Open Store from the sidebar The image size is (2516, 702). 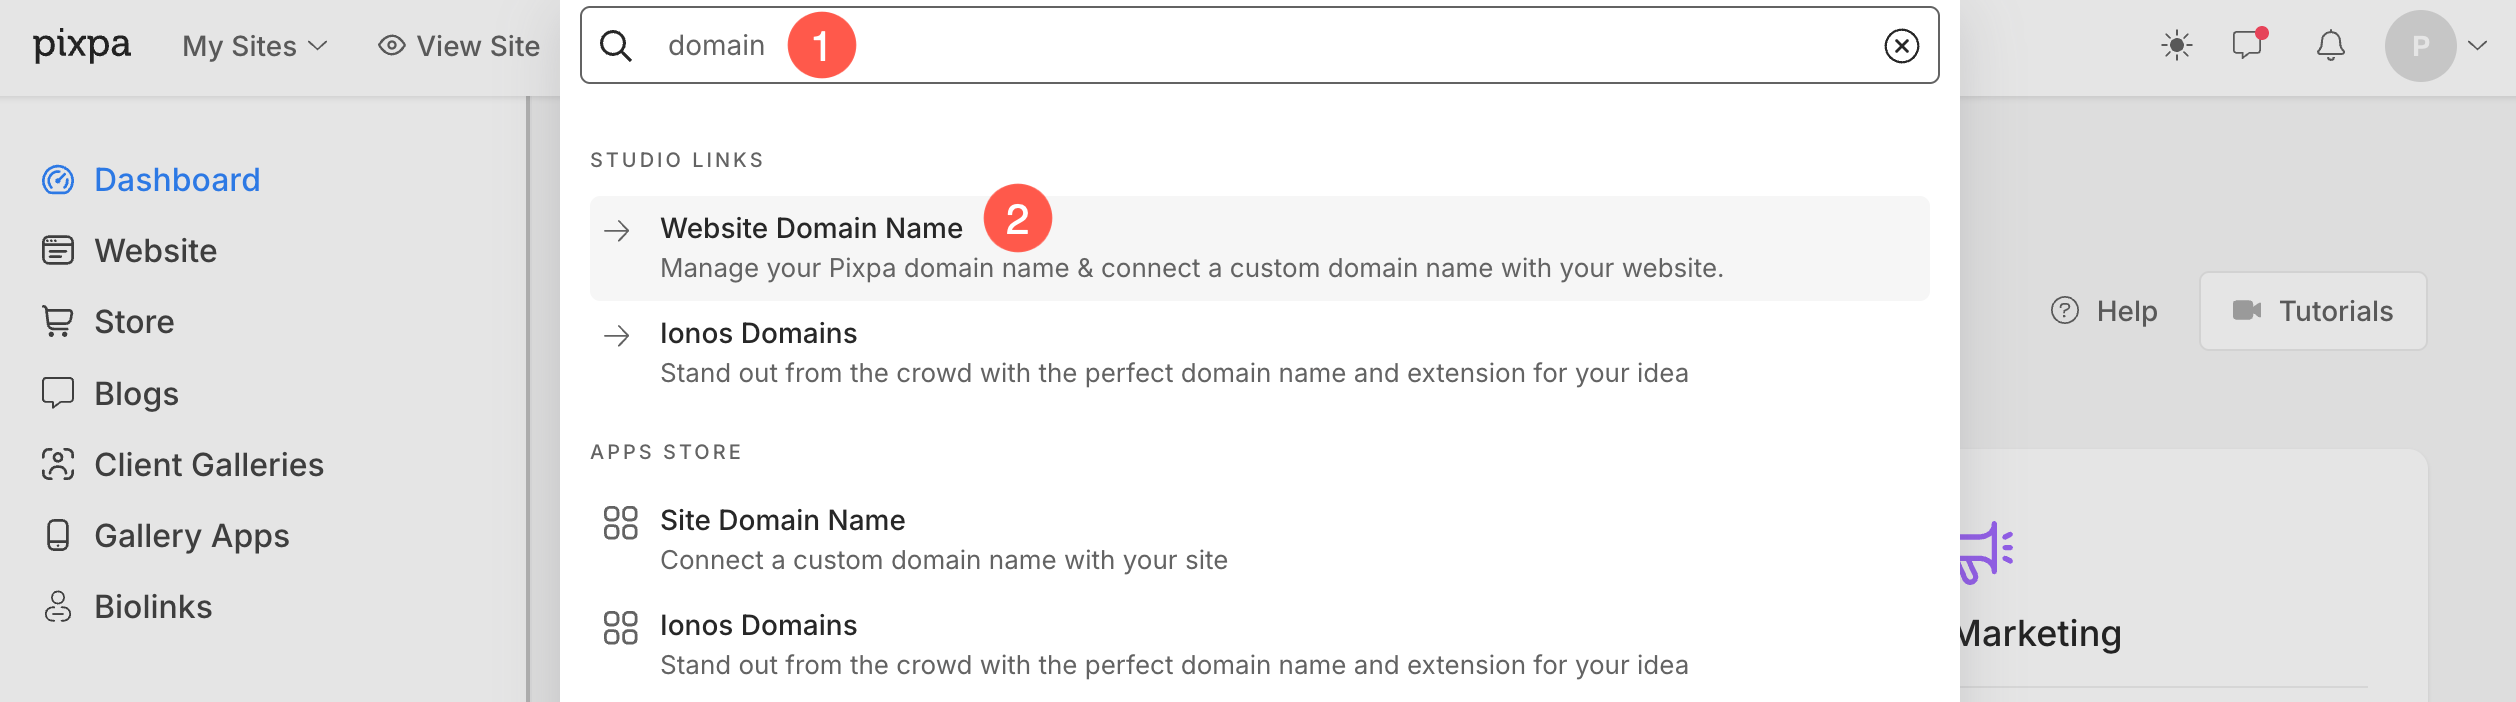point(134,322)
